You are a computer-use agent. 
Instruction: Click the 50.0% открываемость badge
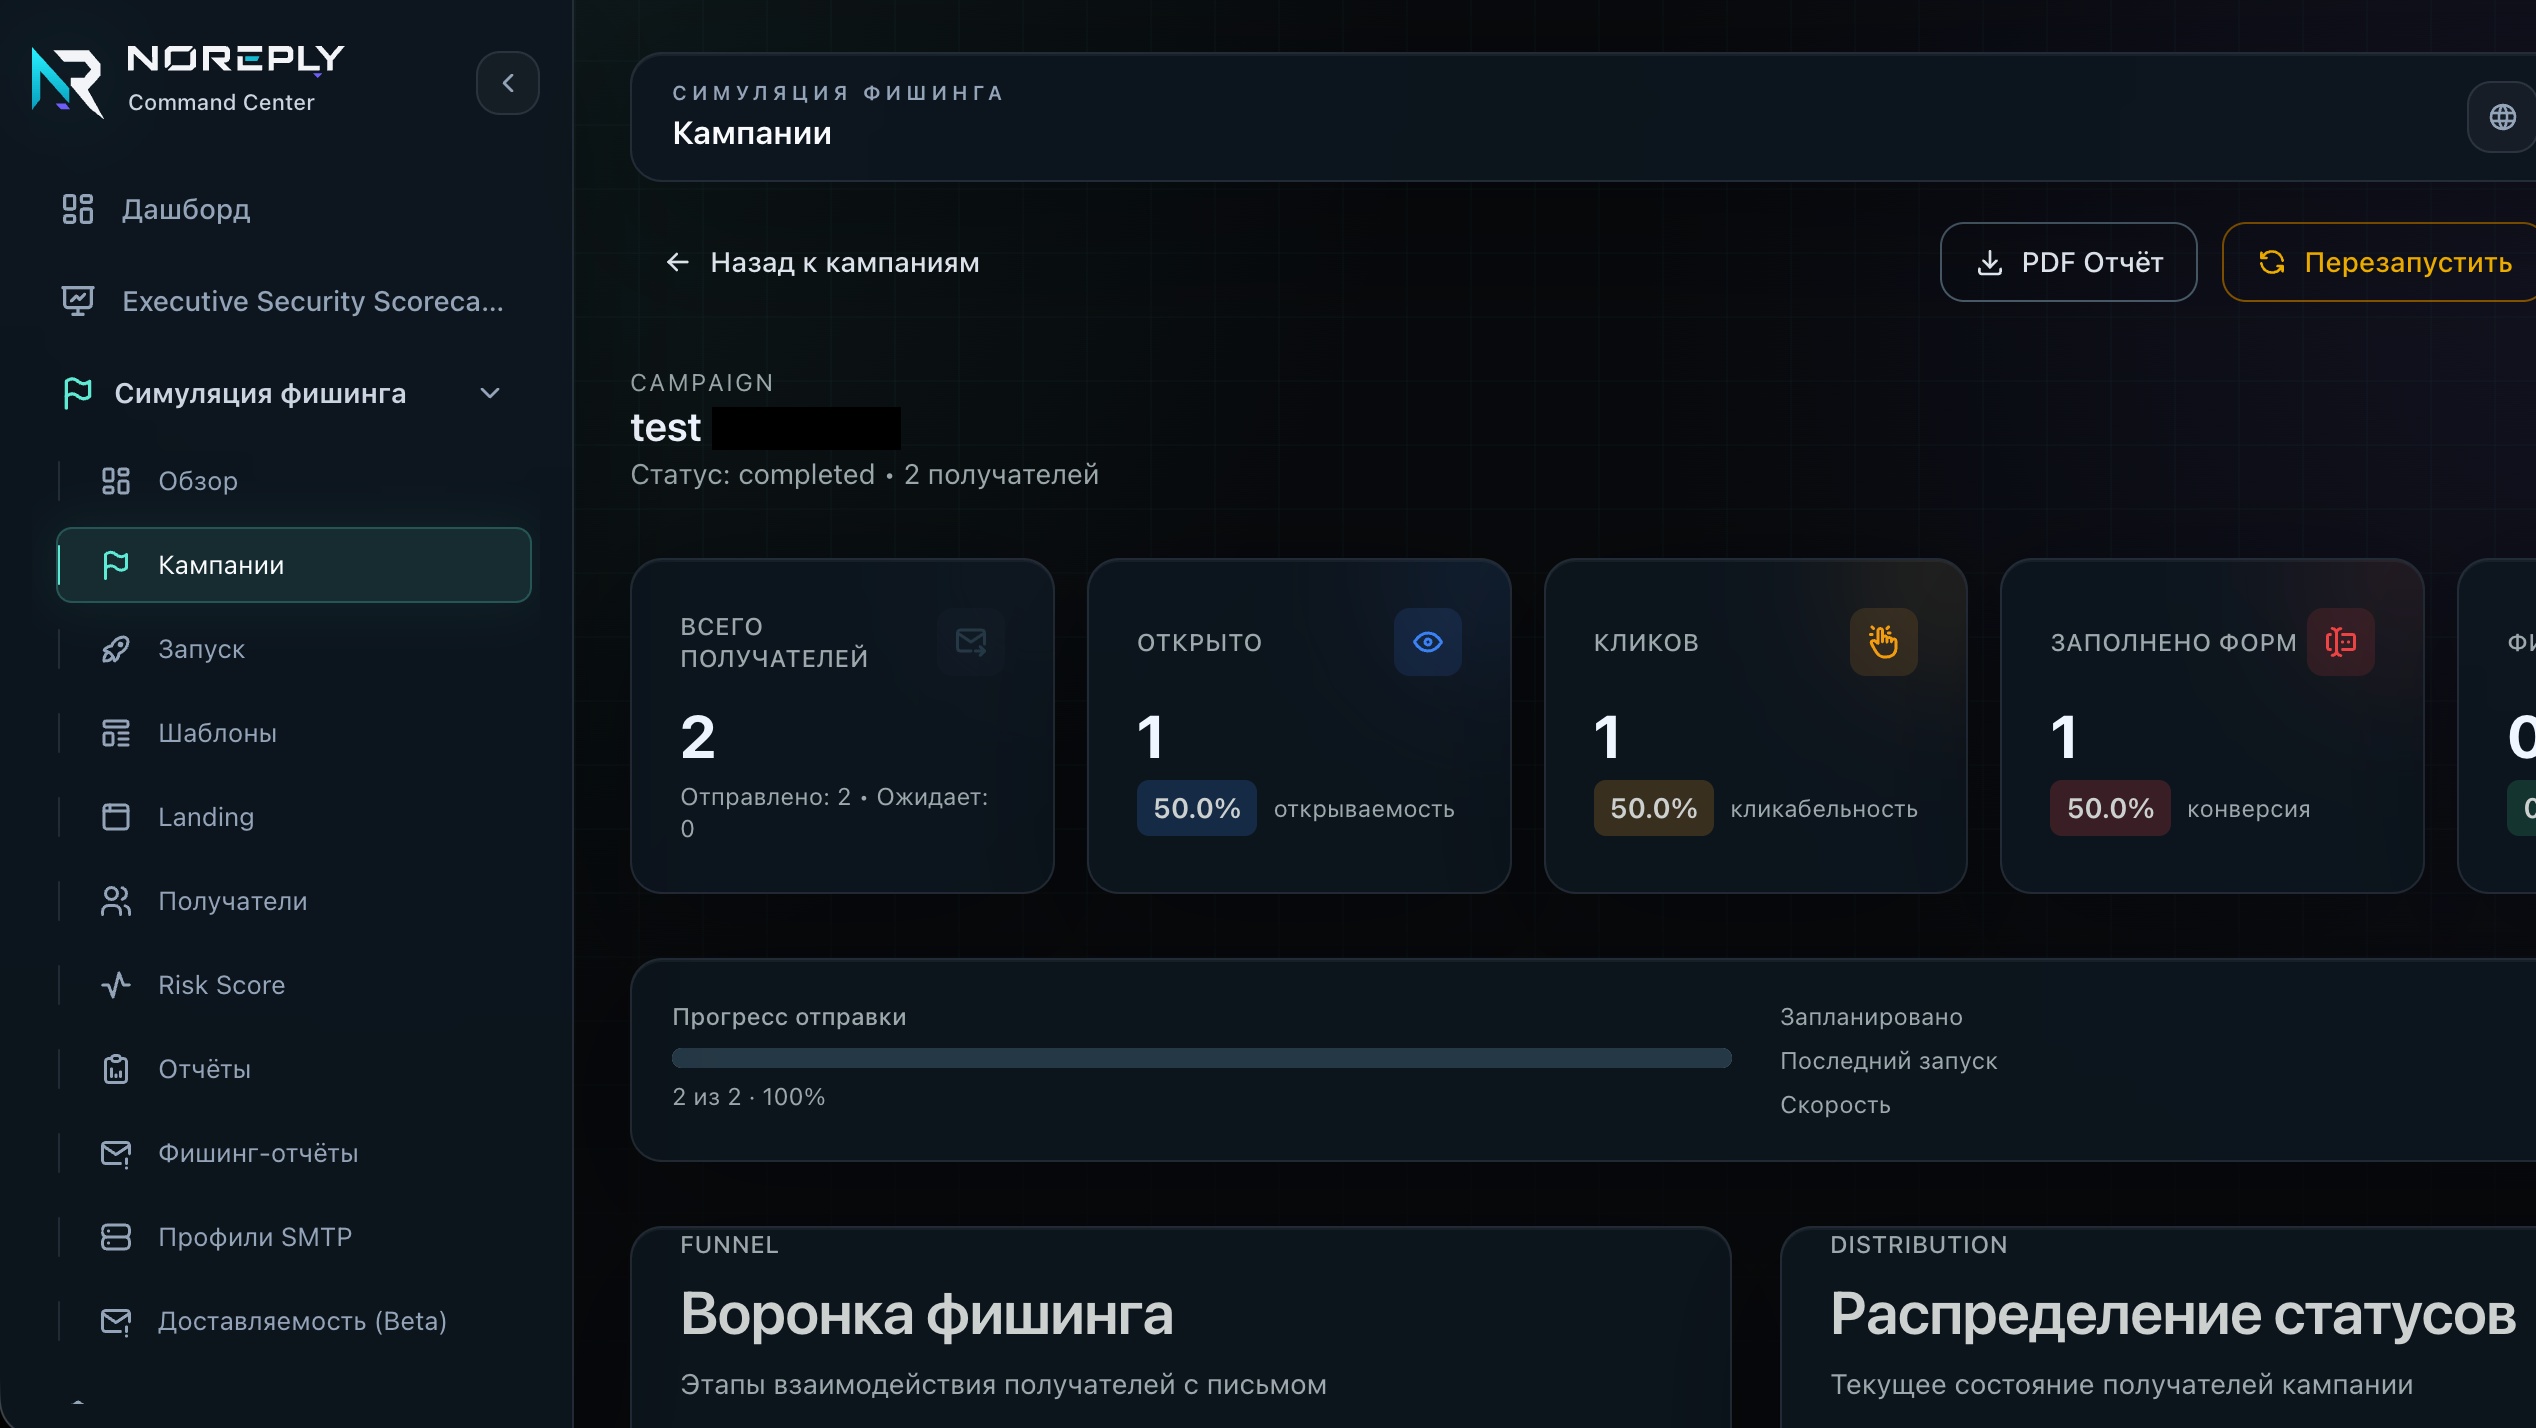(x=1196, y=808)
